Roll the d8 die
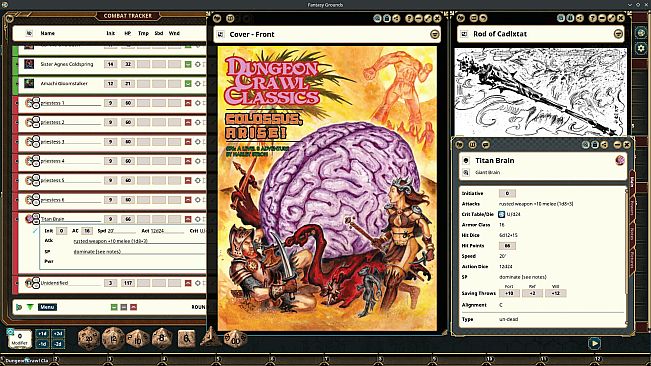Image resolution: width=651 pixels, height=366 pixels. [x=162, y=339]
